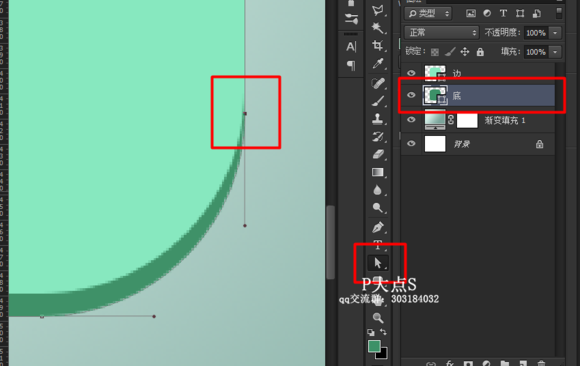The width and height of the screenshot is (580, 366).
Task: Select the Eraser tool
Action: (377, 154)
